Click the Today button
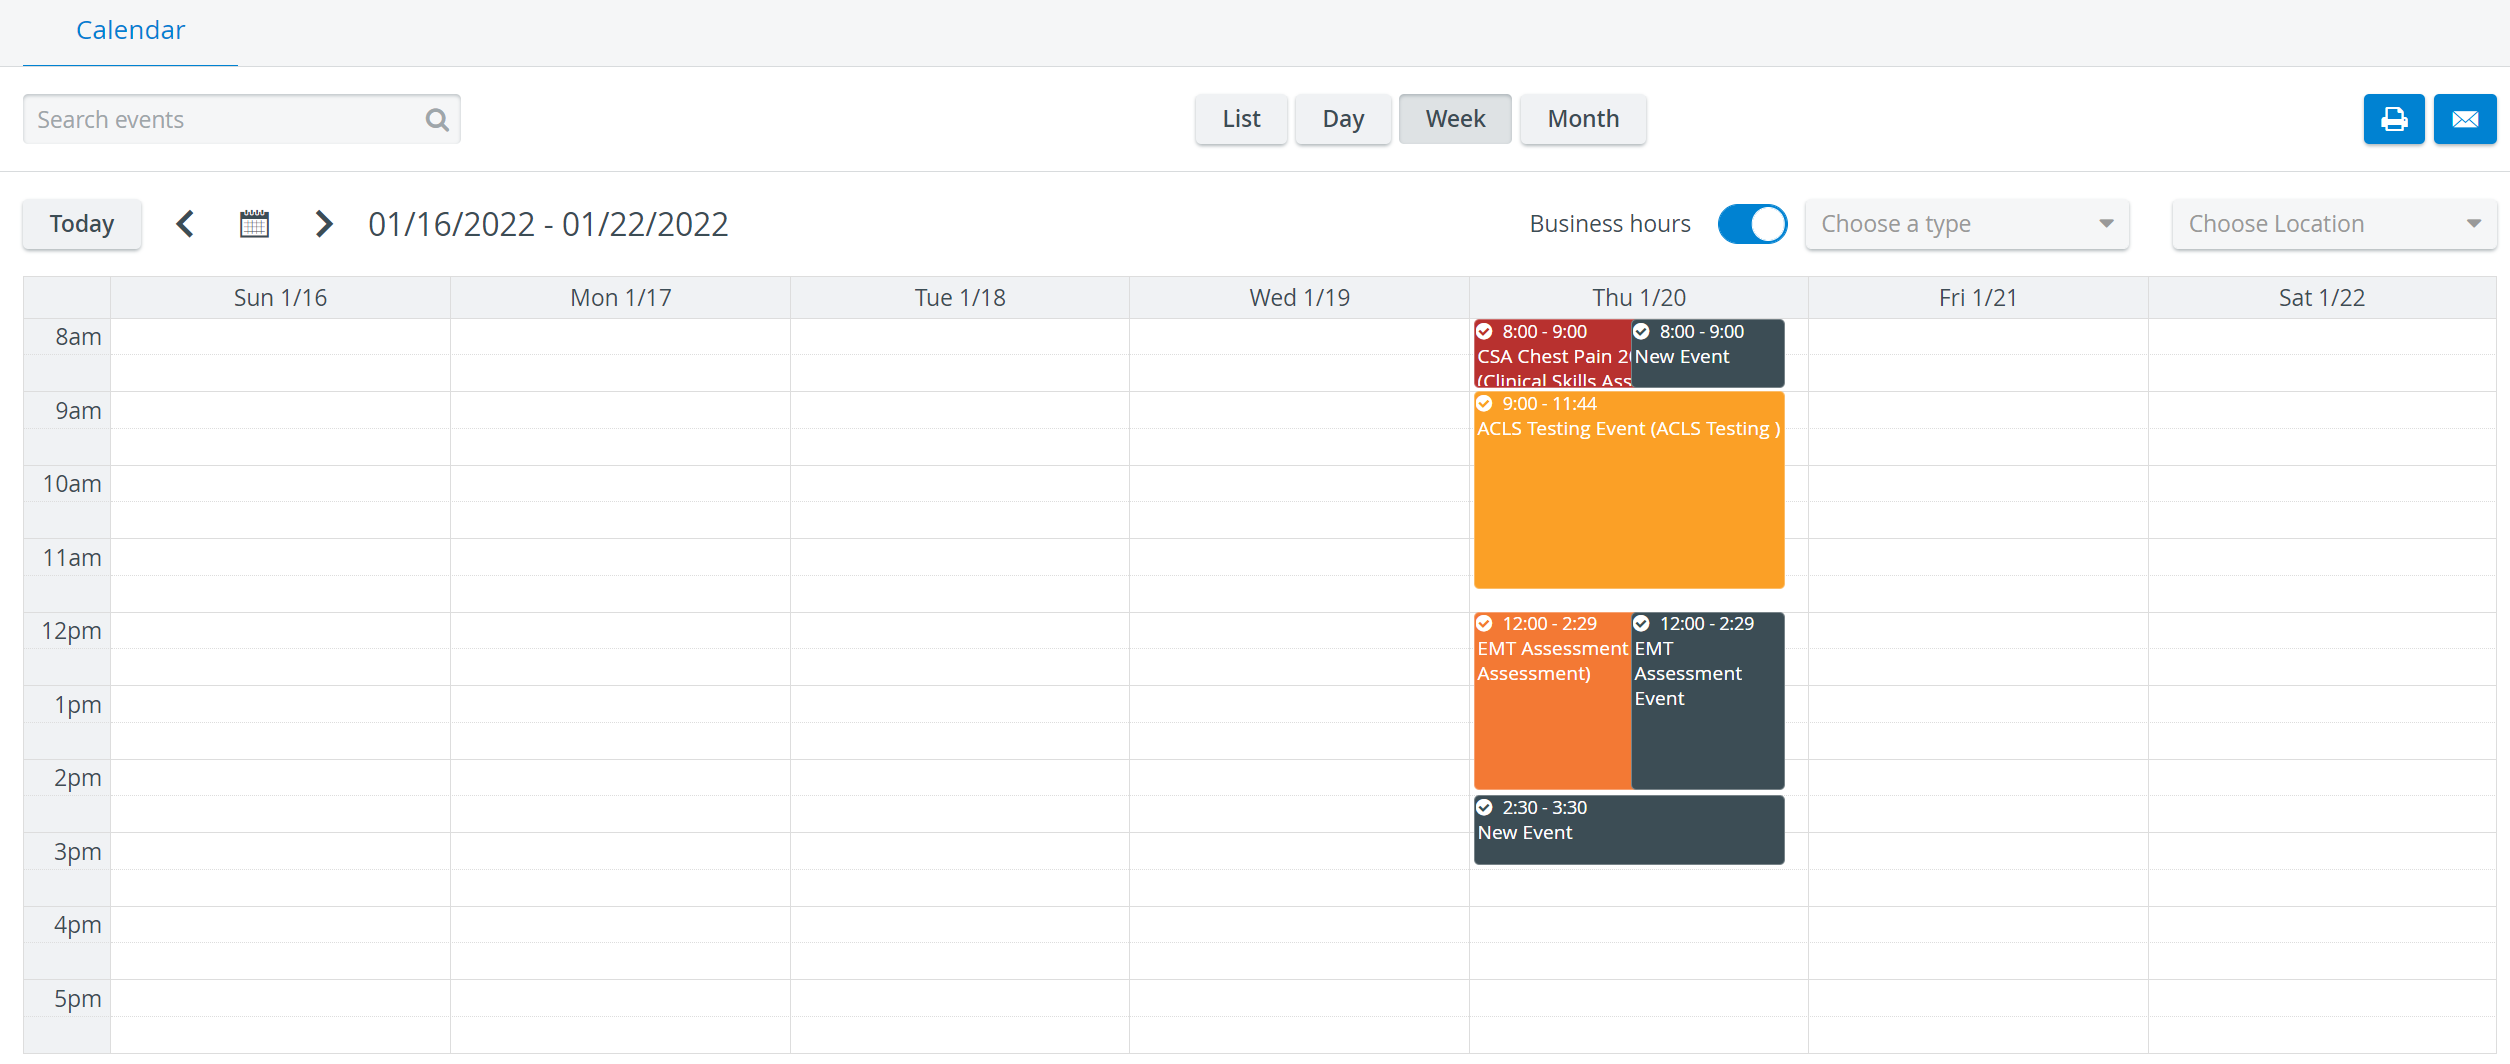The height and width of the screenshot is (1064, 2510). [82, 224]
